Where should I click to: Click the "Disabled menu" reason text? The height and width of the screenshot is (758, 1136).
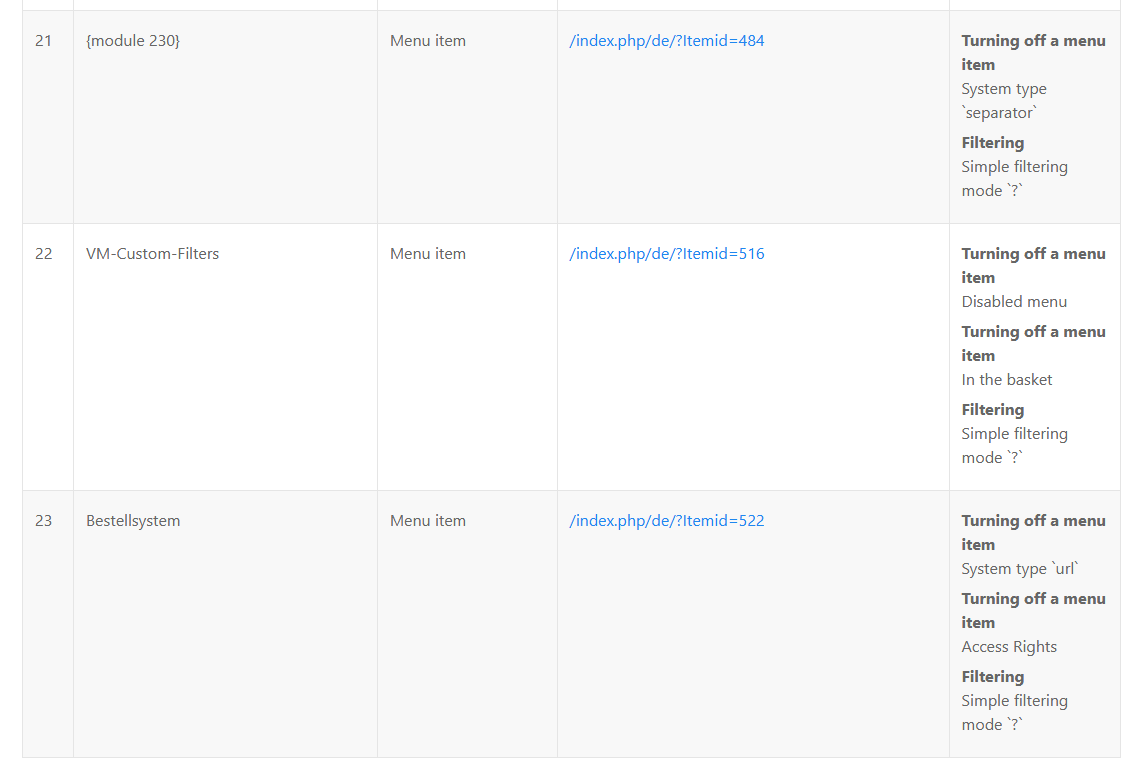pyautogui.click(x=1014, y=302)
